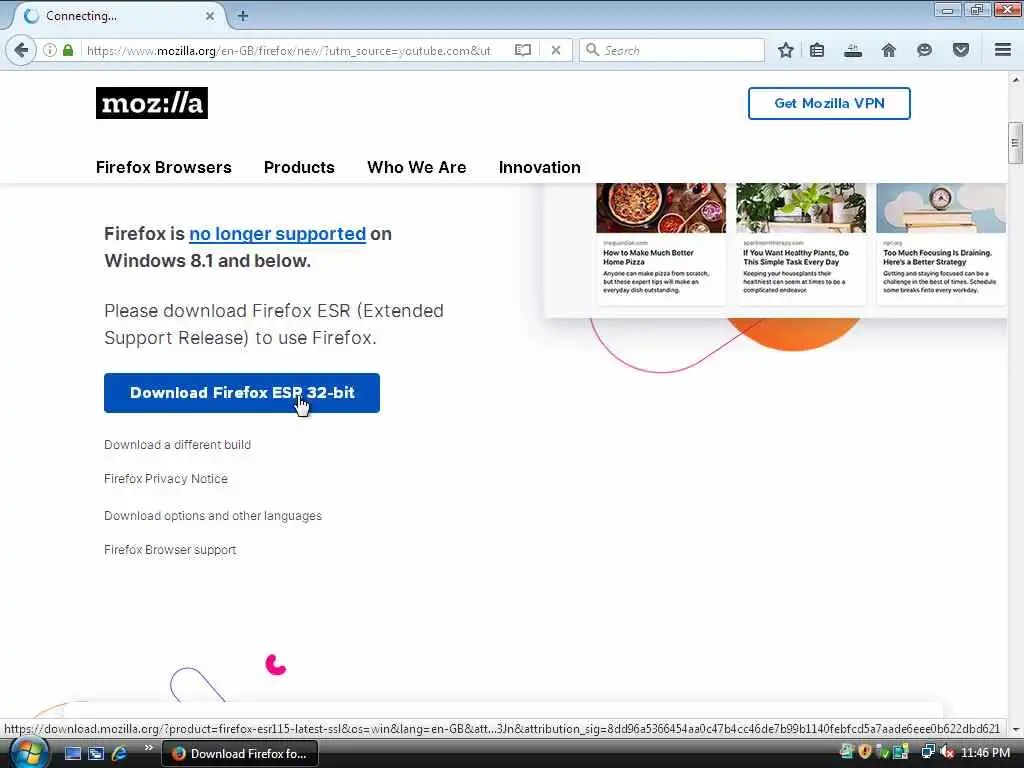Open Firefox Browsers menu
The image size is (1024, 768).
click(163, 167)
